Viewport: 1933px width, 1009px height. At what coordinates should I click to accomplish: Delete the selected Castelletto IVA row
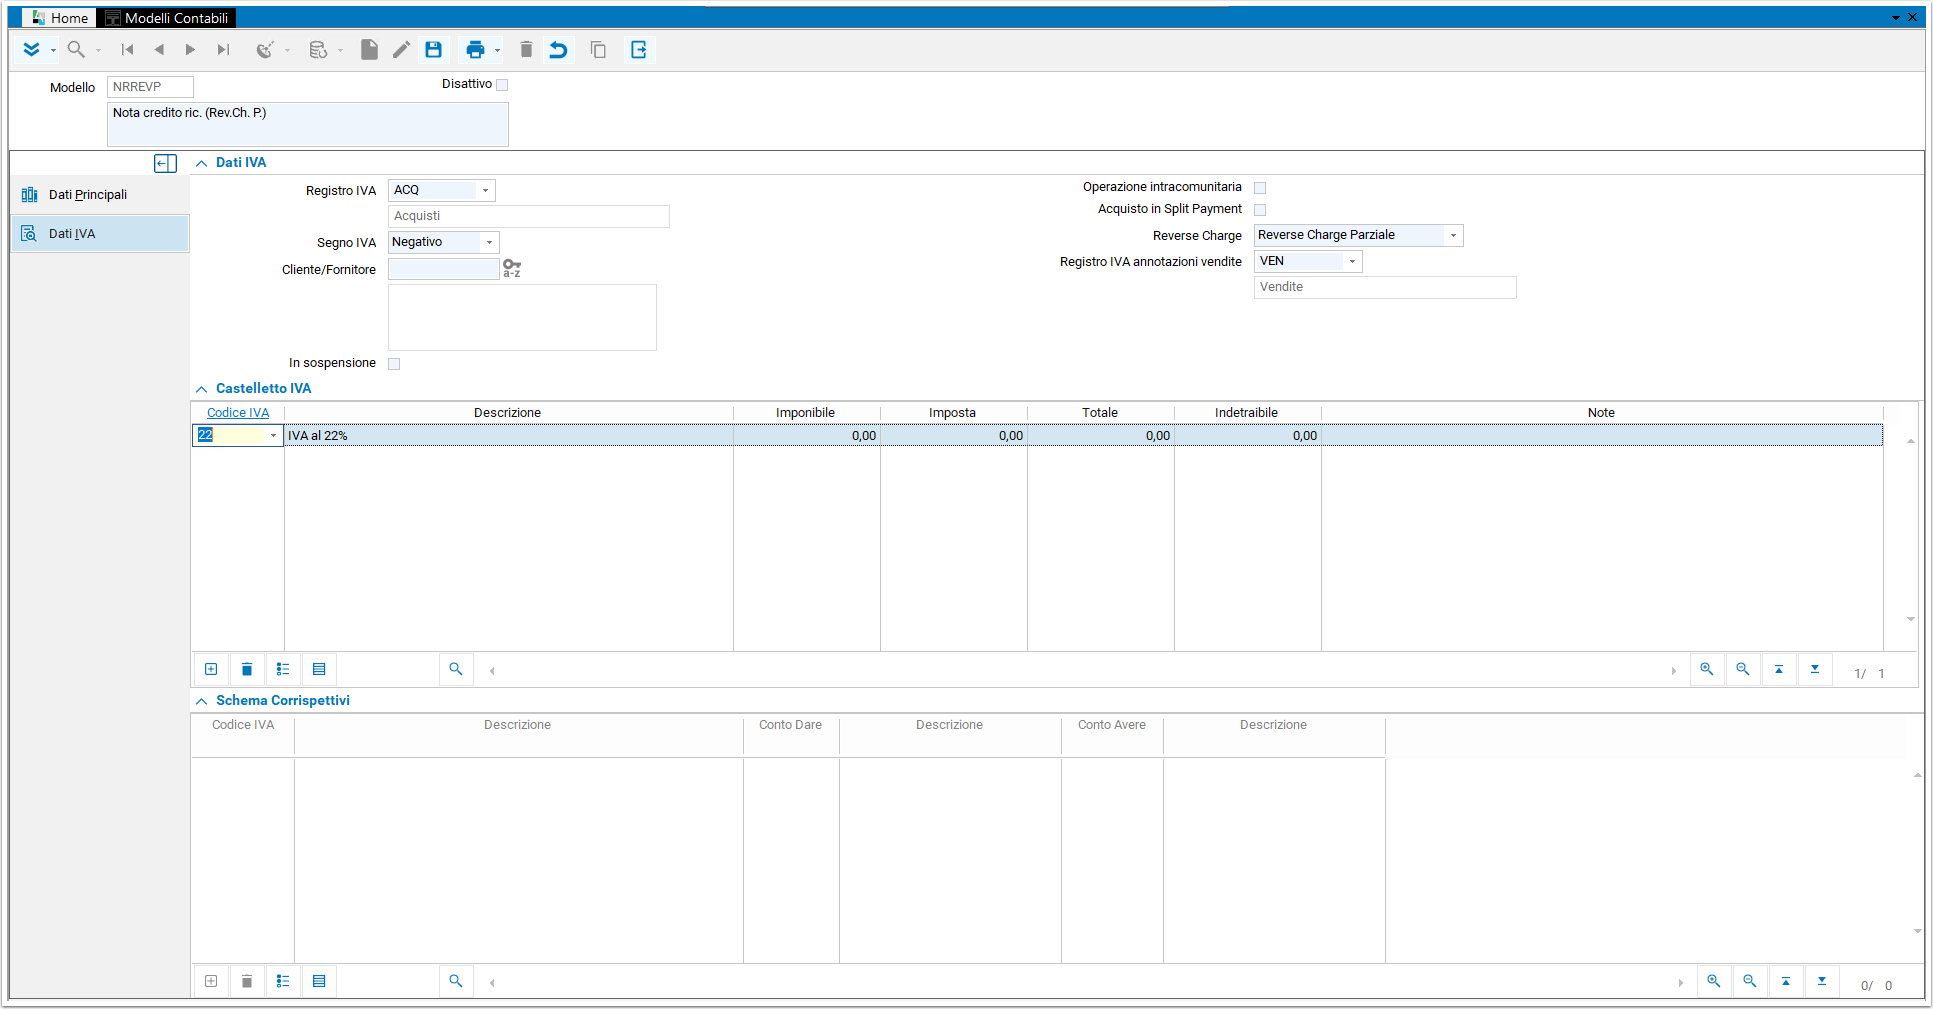pyautogui.click(x=247, y=669)
